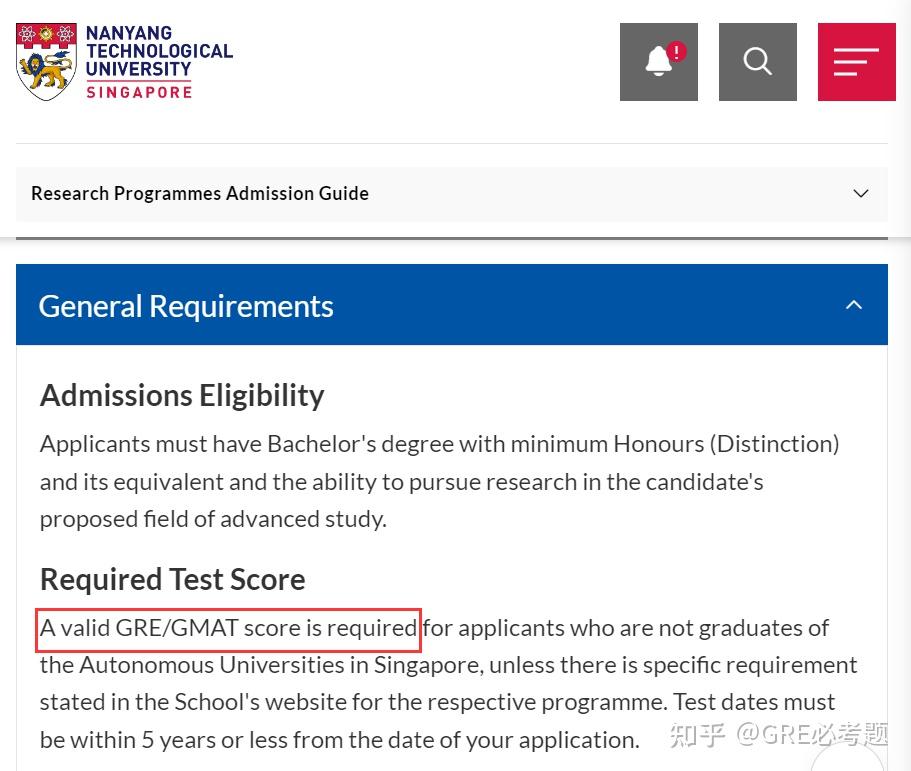Click the NTU lion crest logo
This screenshot has height=771, width=911.
click(46, 62)
